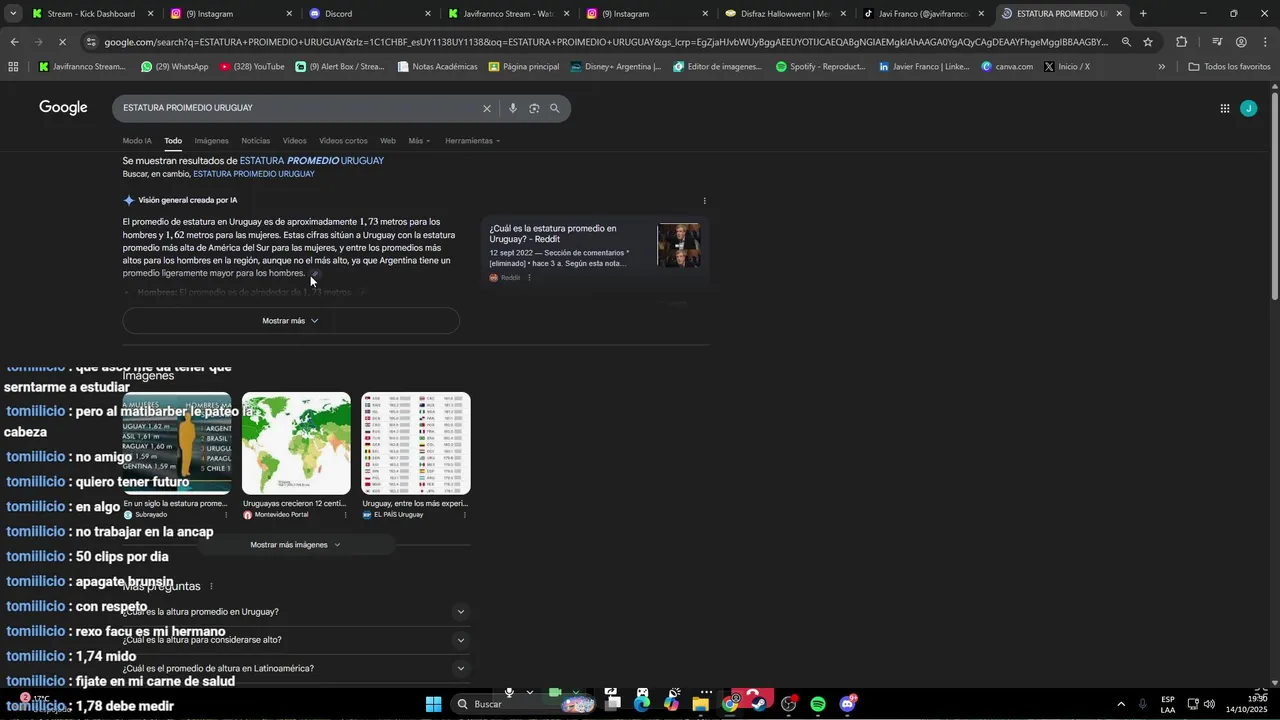Stop loading the page with the X button
1280x720 pixels.
(63, 42)
